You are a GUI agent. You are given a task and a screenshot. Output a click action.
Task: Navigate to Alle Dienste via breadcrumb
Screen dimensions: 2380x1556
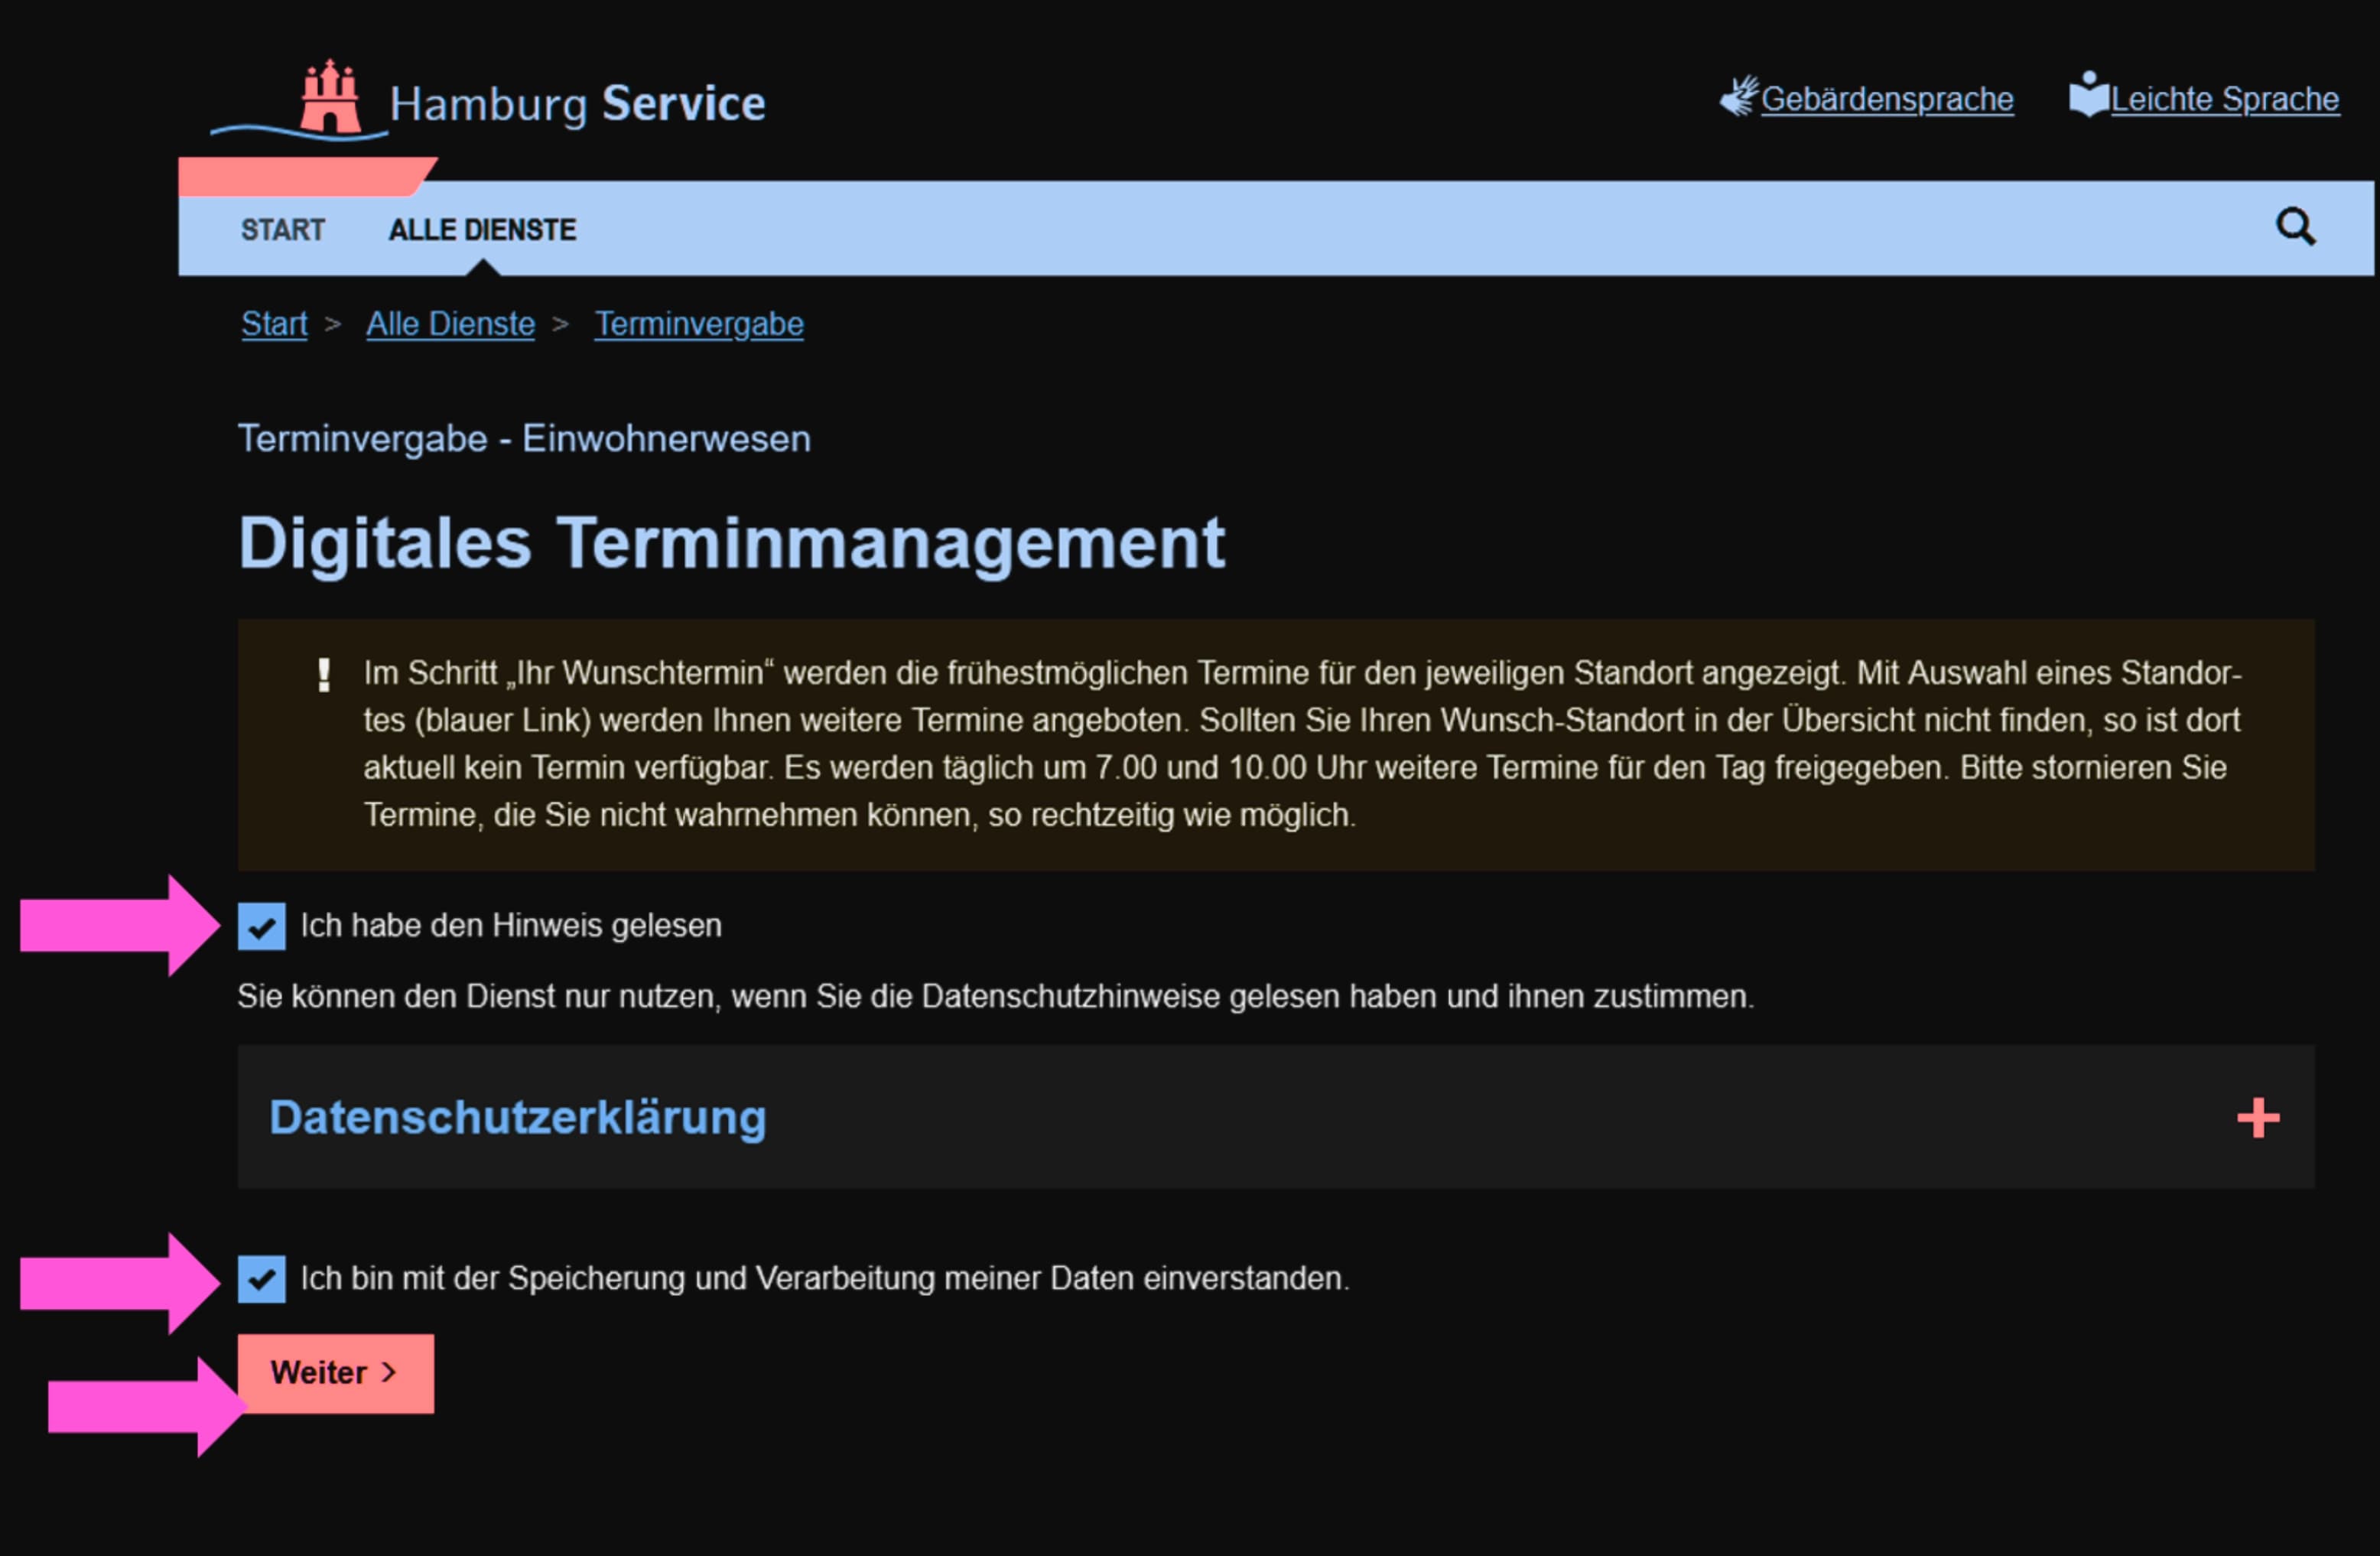449,322
